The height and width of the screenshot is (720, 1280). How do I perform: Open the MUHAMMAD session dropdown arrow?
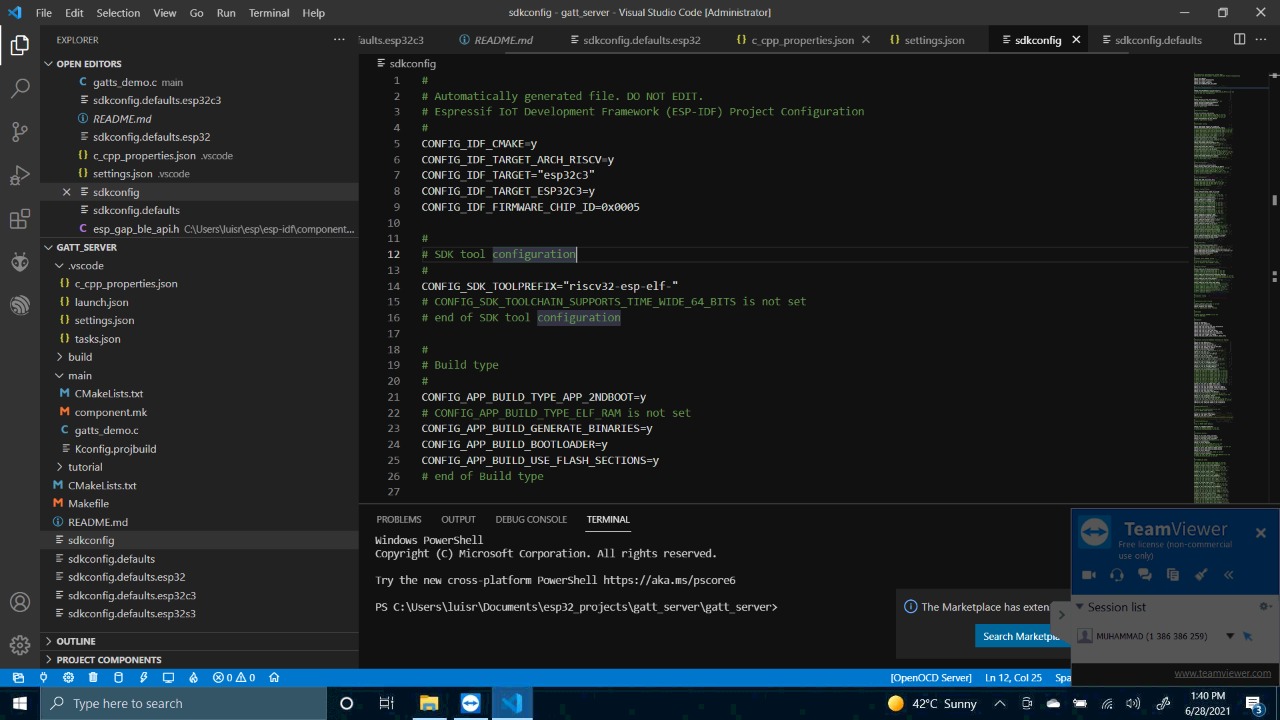[x=1230, y=636]
